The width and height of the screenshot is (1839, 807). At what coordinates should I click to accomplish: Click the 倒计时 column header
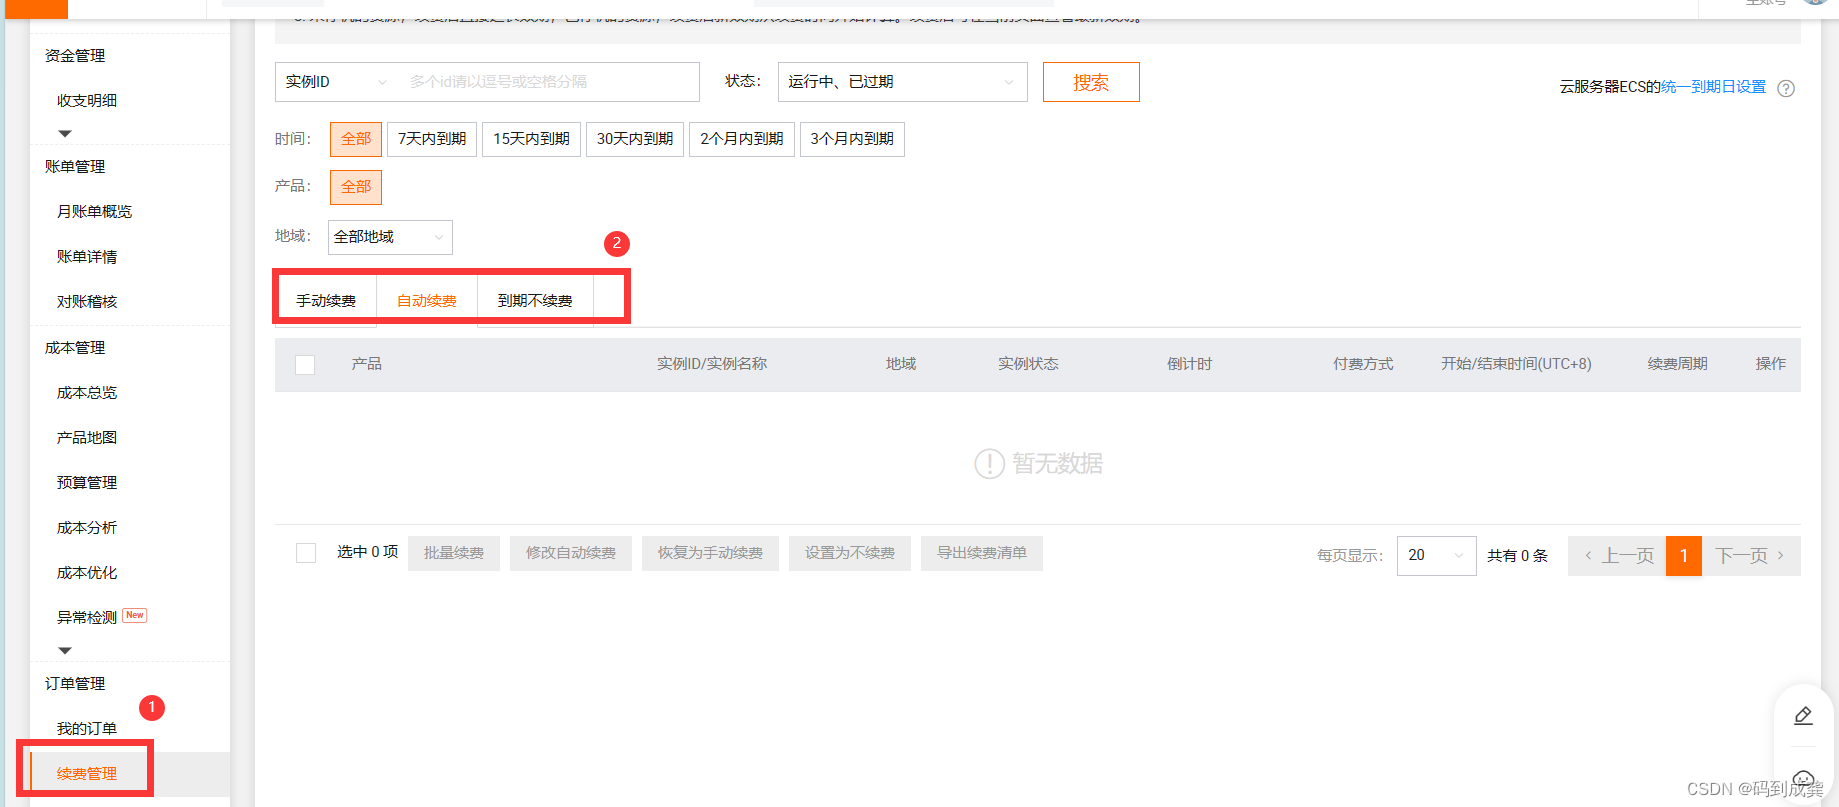tap(1189, 364)
